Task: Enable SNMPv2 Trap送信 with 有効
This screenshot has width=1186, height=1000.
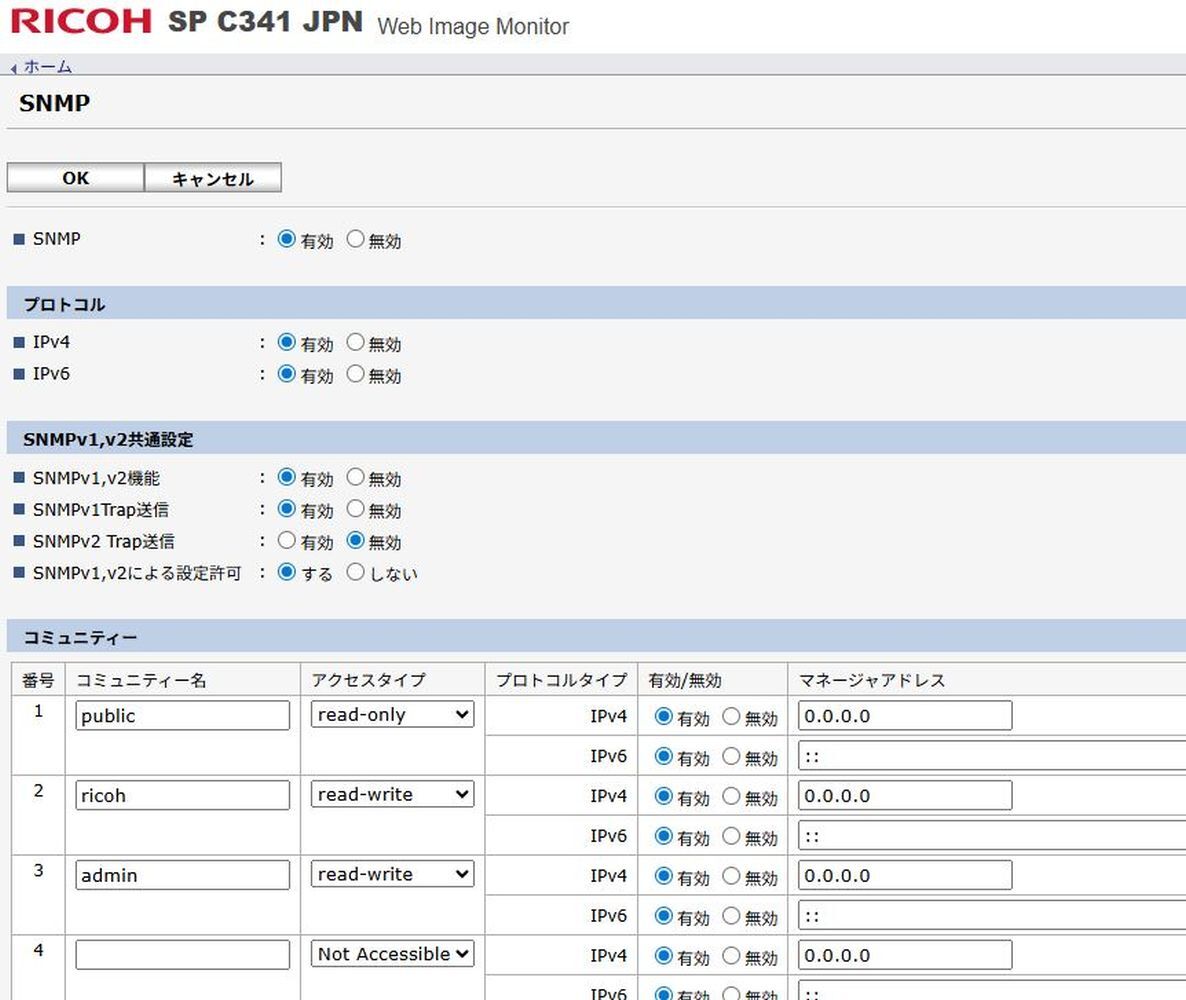Action: pos(287,541)
